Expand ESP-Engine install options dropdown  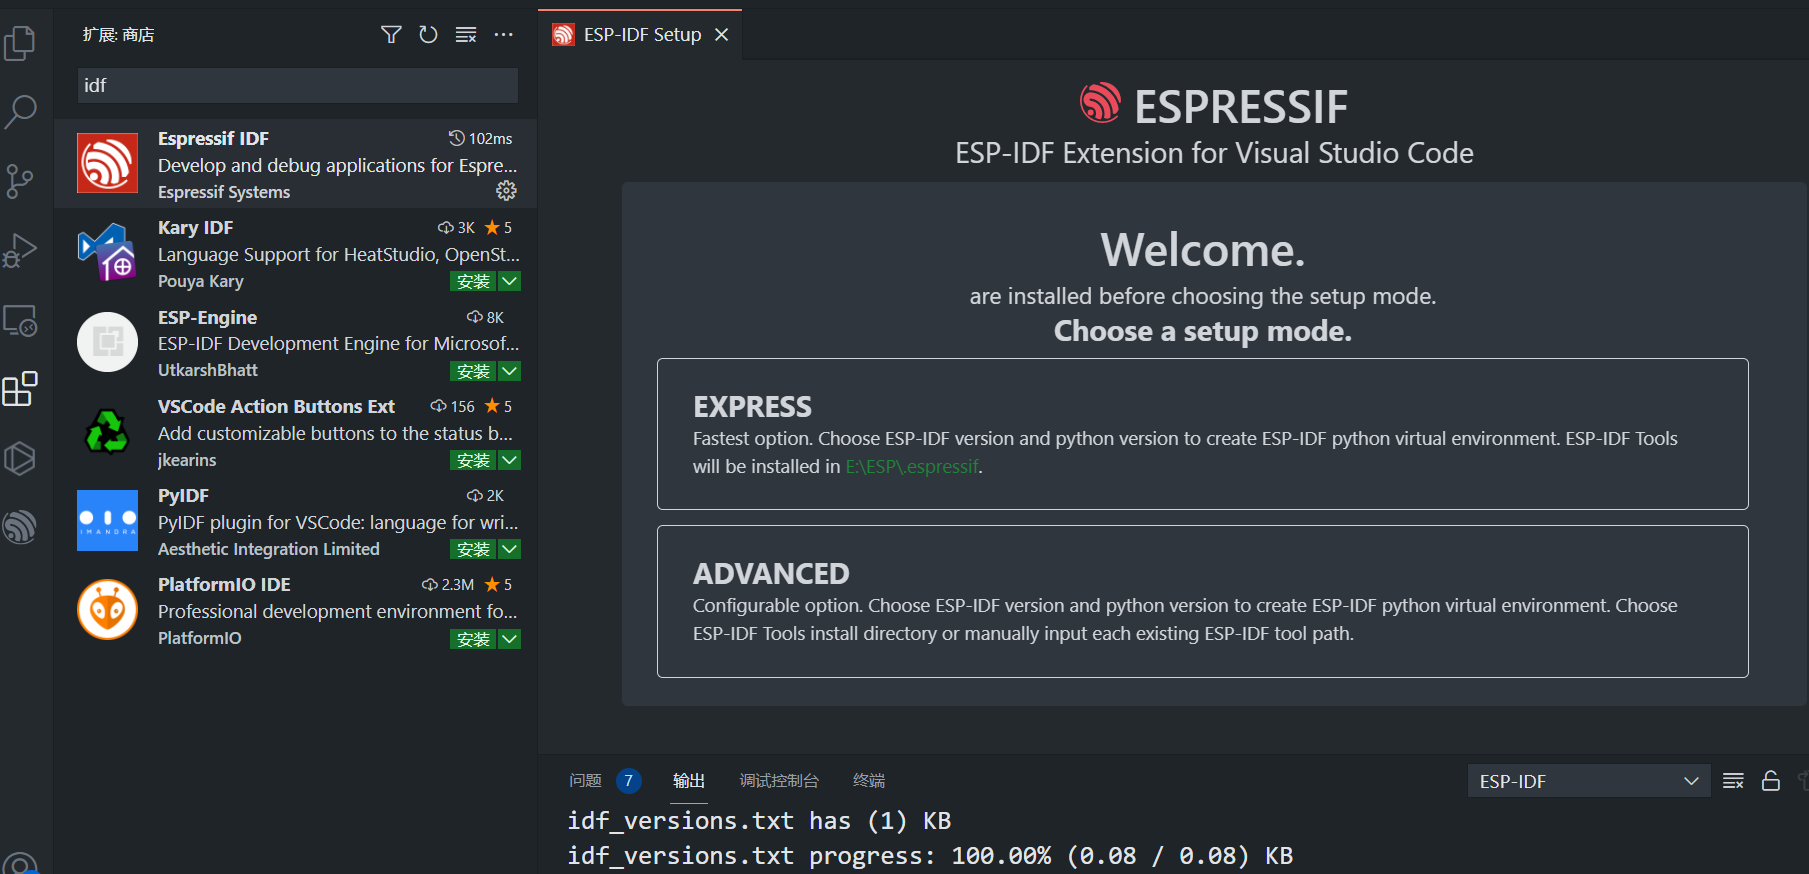(x=509, y=371)
